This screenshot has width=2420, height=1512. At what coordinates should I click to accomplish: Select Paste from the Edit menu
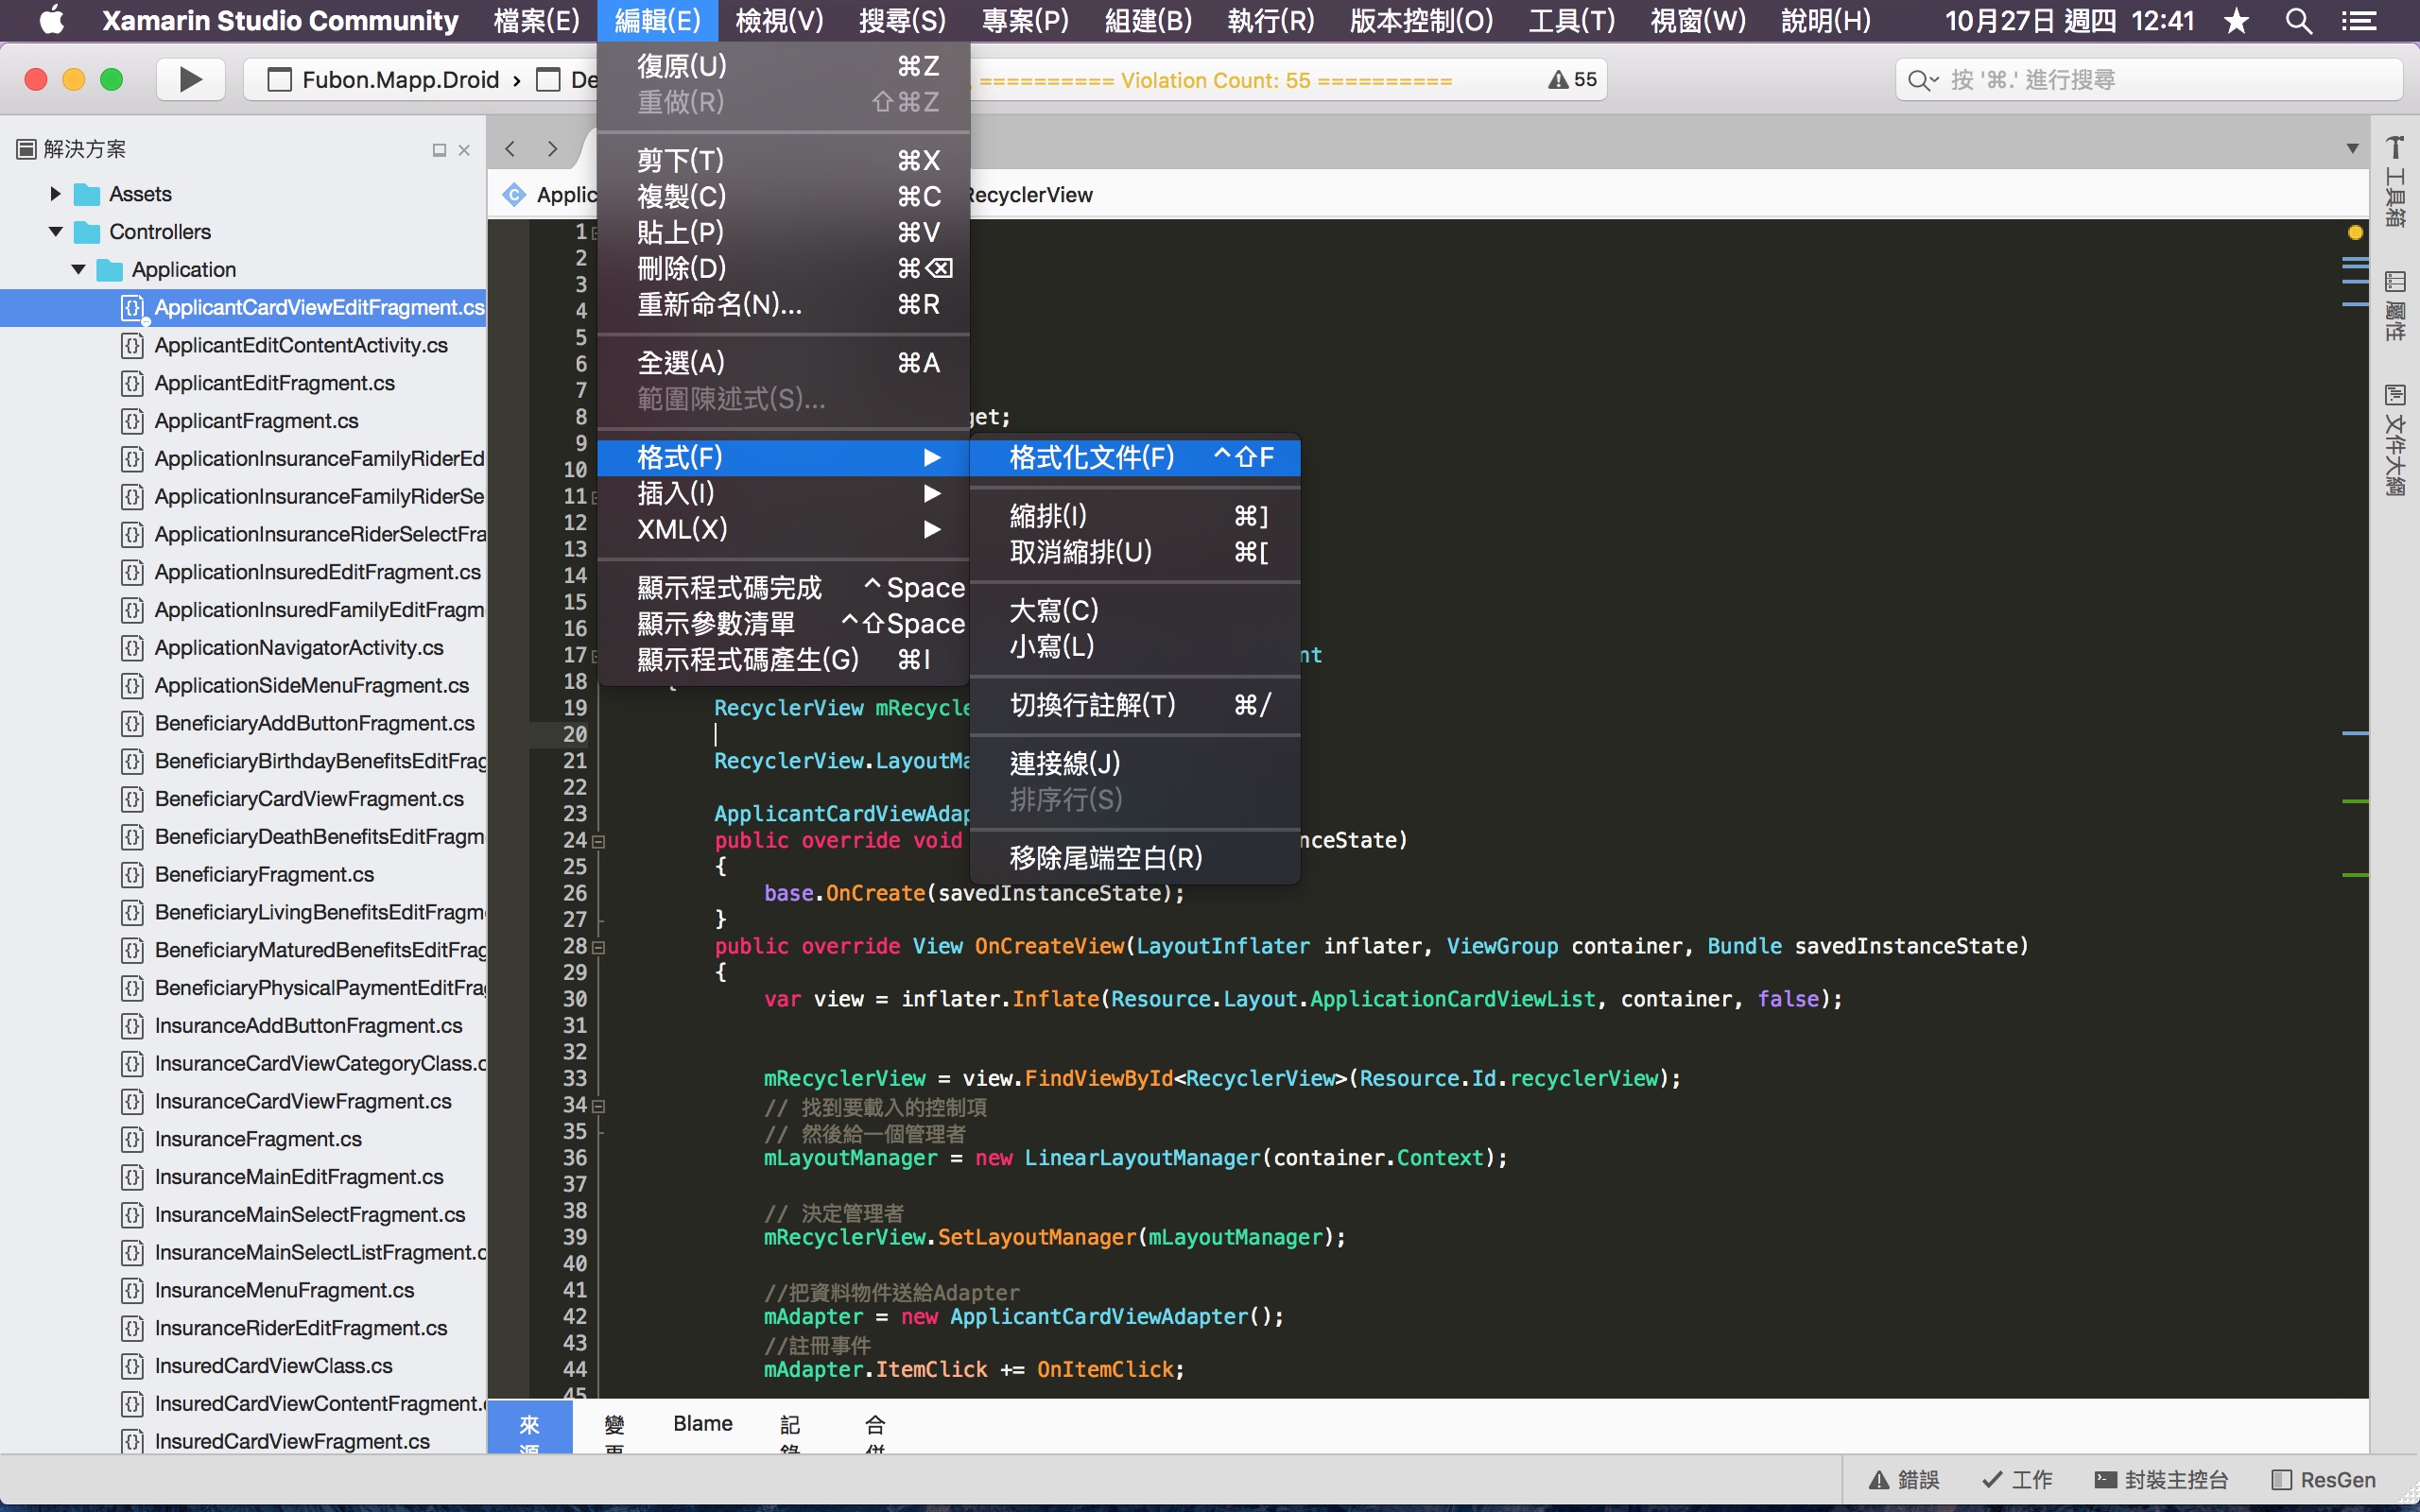pyautogui.click(x=783, y=233)
